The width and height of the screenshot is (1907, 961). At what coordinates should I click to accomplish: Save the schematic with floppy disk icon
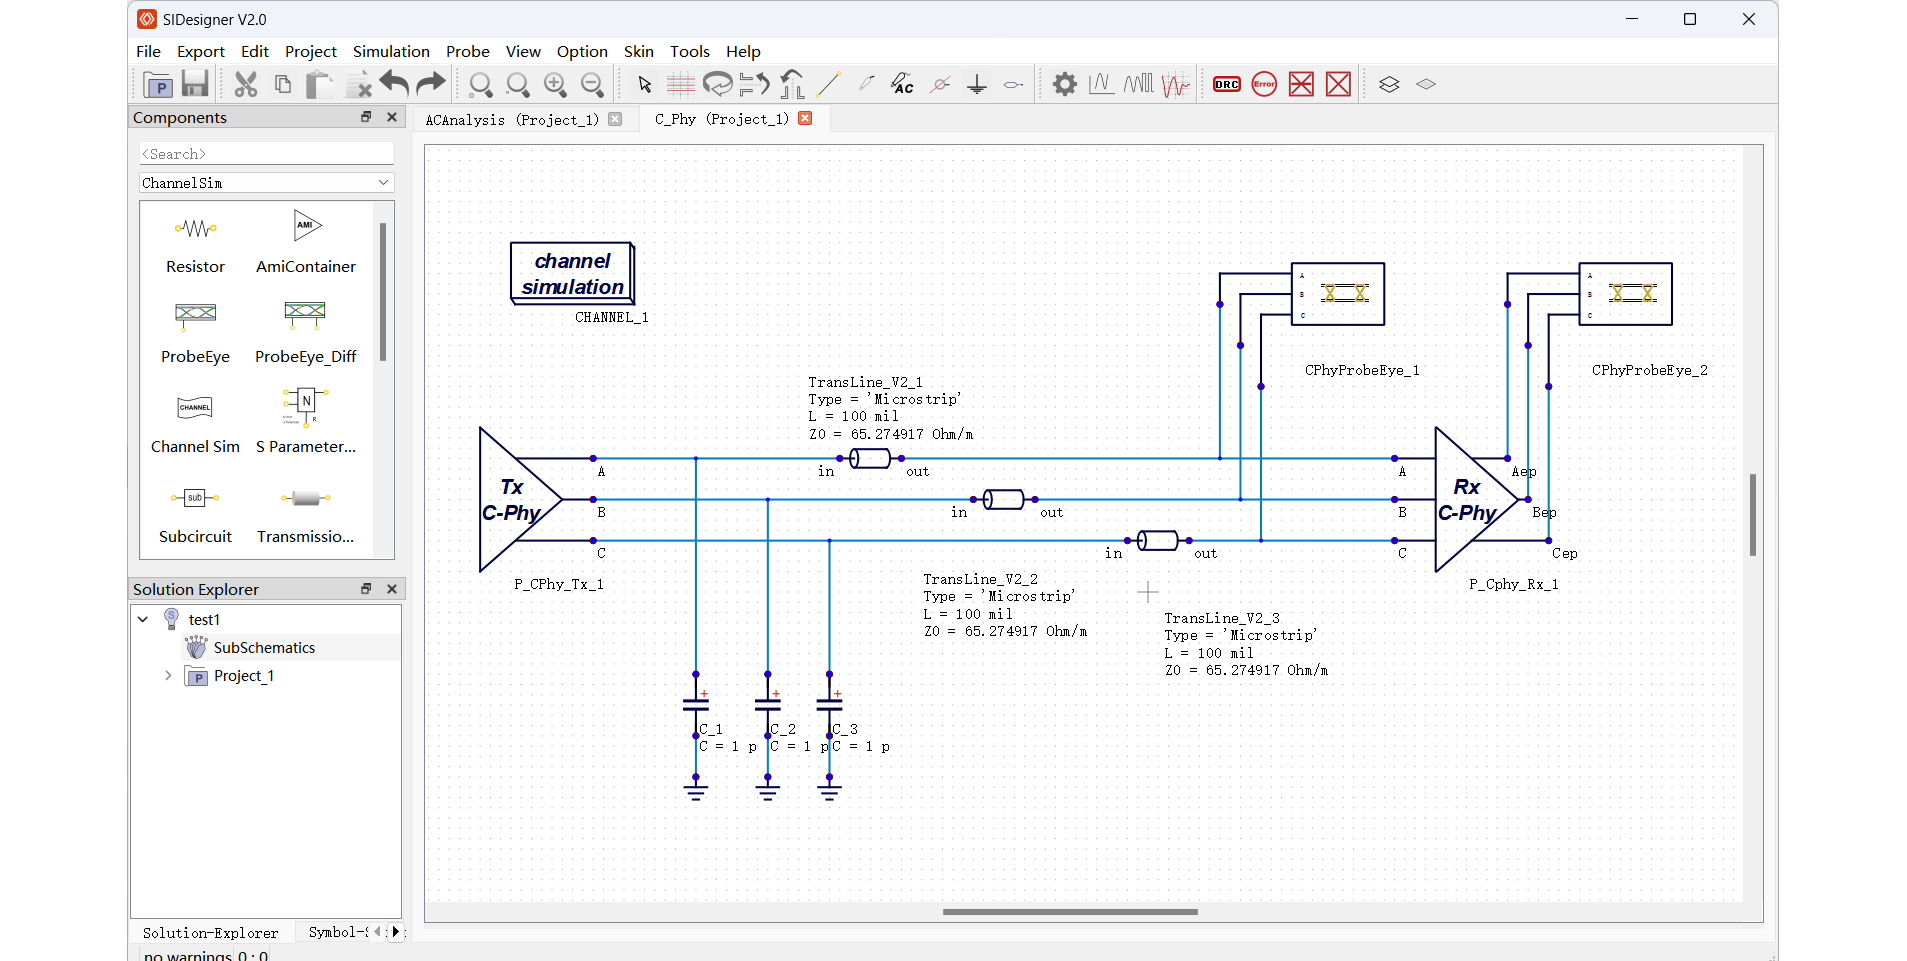click(195, 85)
